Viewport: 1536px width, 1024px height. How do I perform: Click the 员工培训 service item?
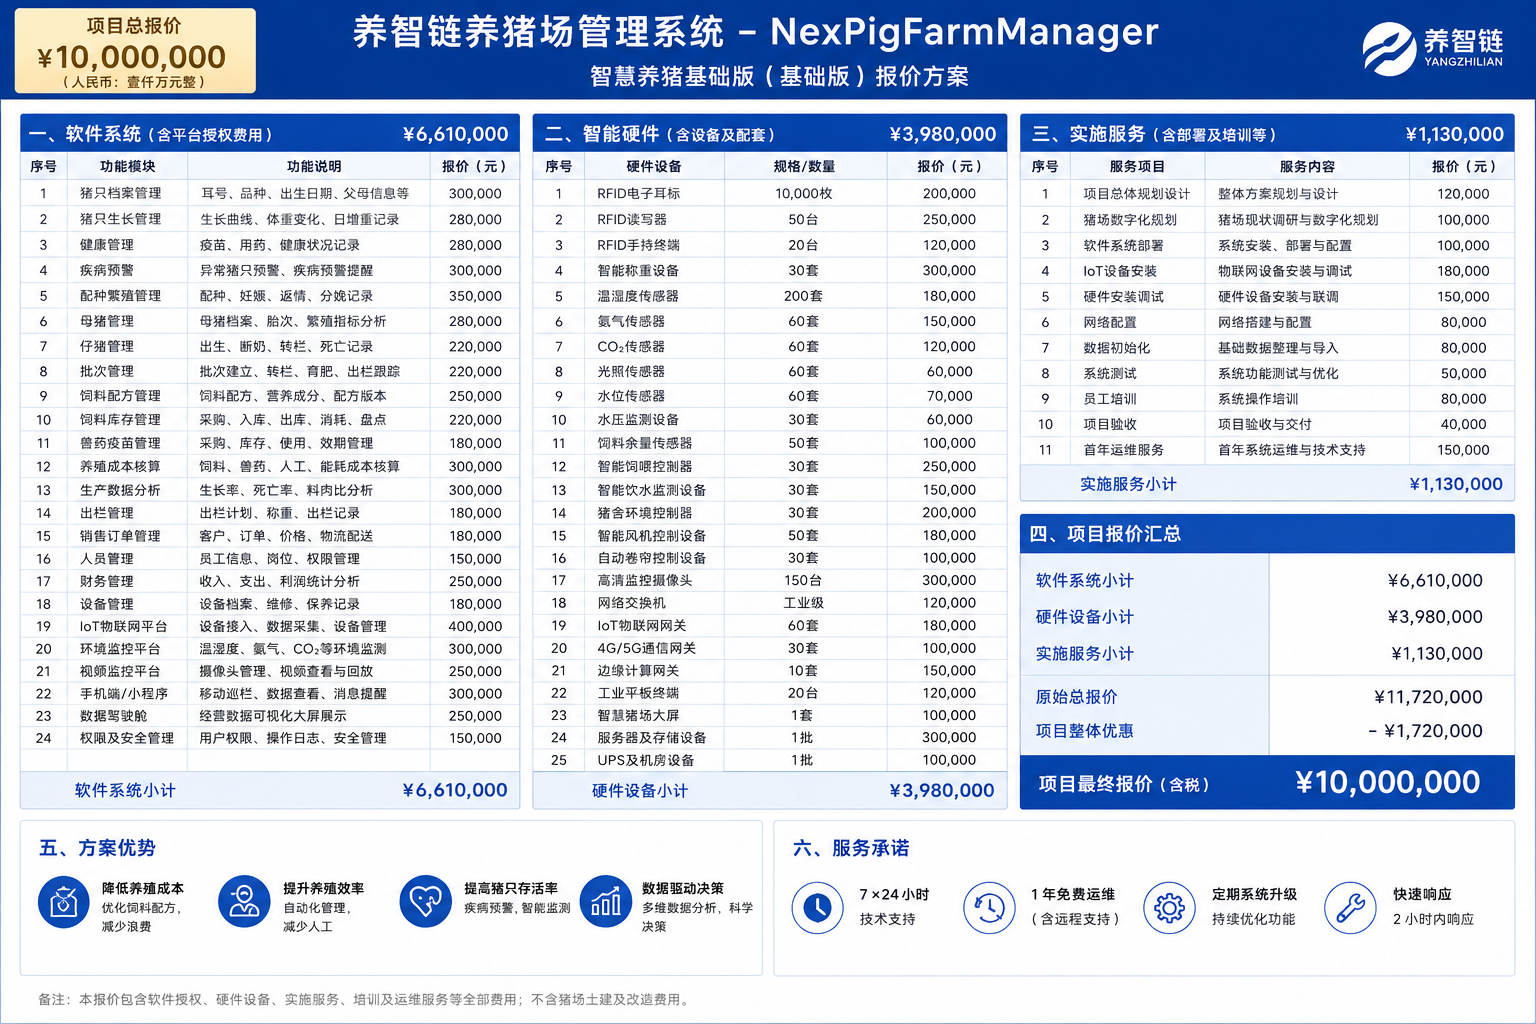pyautogui.click(x=1110, y=398)
